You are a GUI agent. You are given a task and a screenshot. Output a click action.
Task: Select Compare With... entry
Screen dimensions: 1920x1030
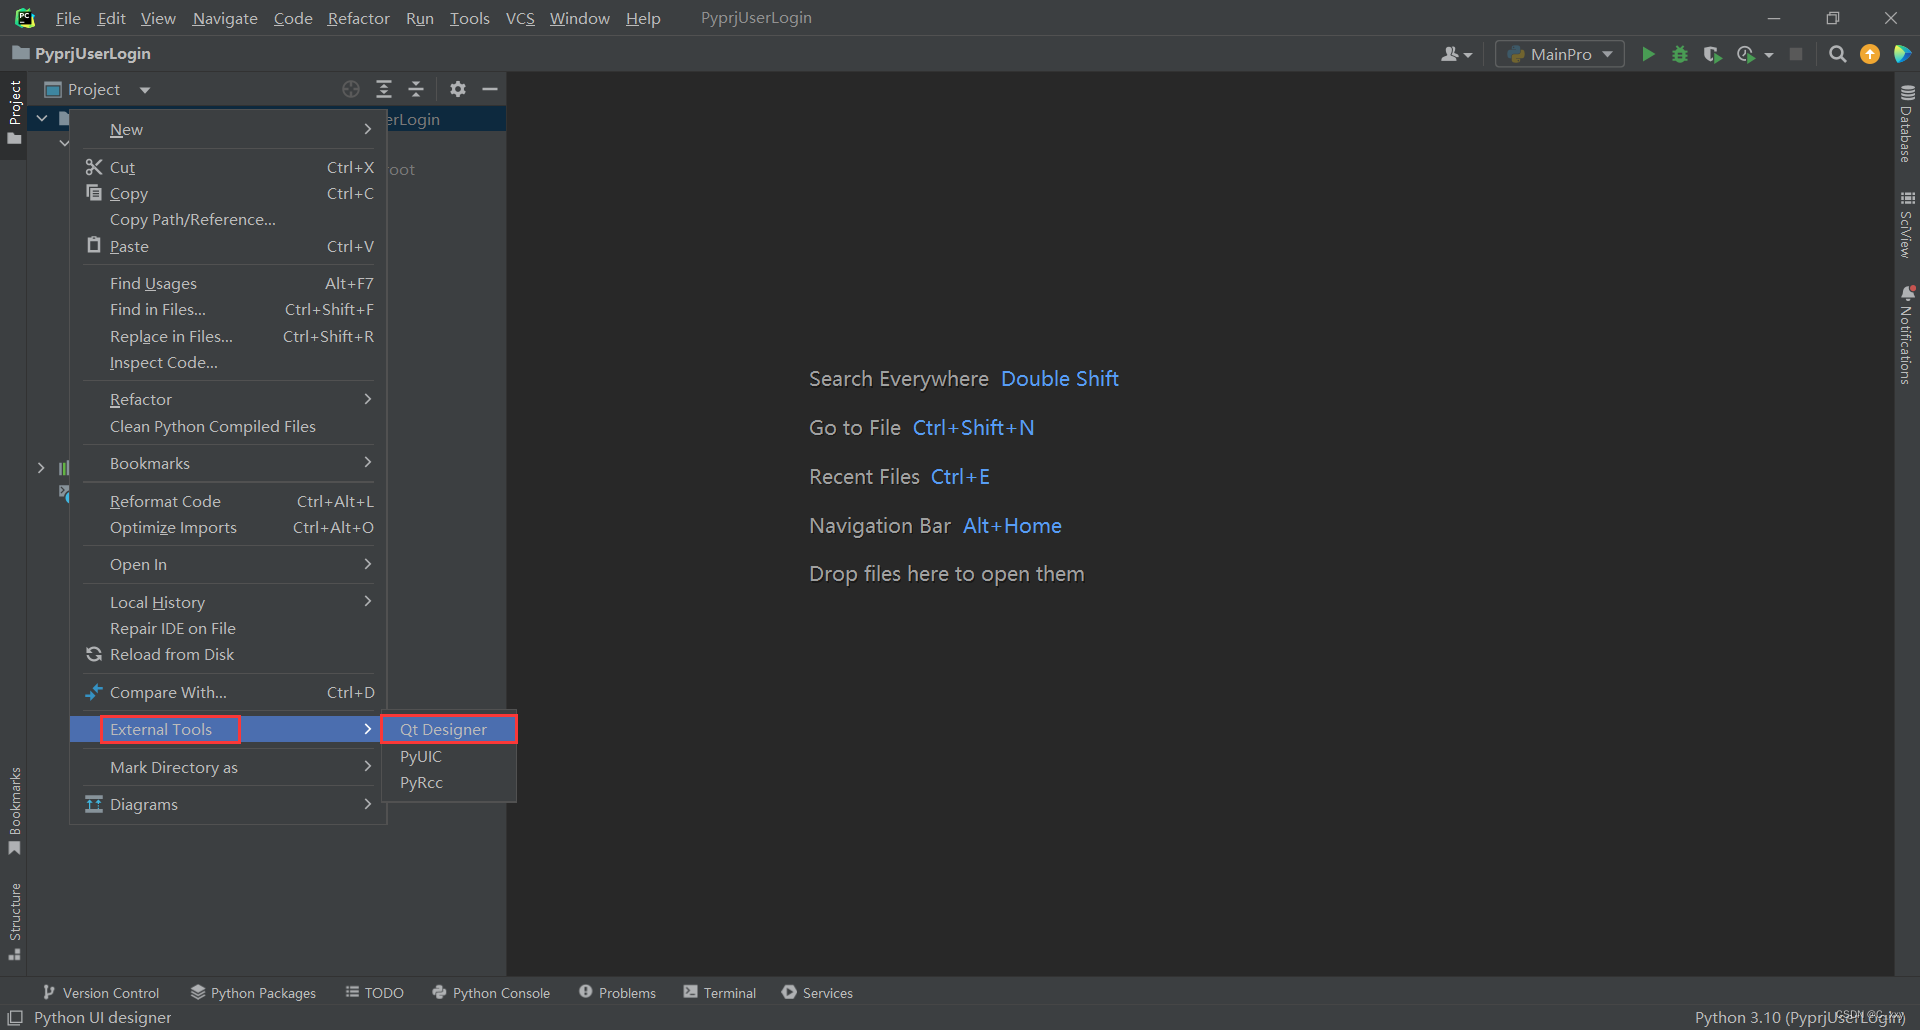[x=228, y=692]
